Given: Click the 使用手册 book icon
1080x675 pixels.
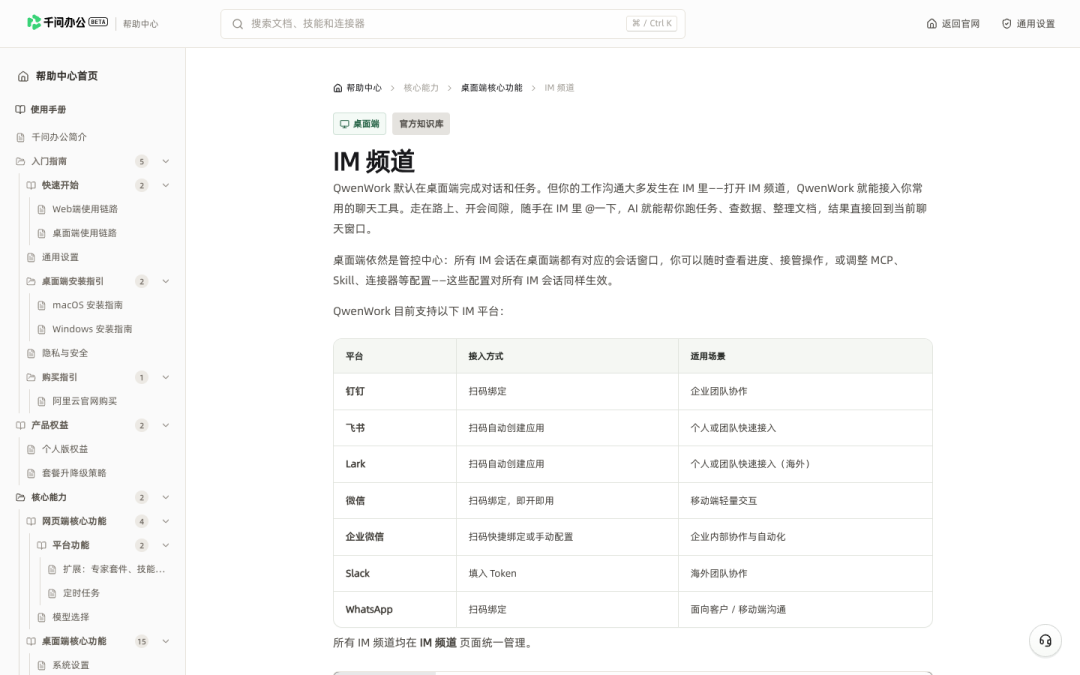Looking at the screenshot, I should (x=20, y=110).
